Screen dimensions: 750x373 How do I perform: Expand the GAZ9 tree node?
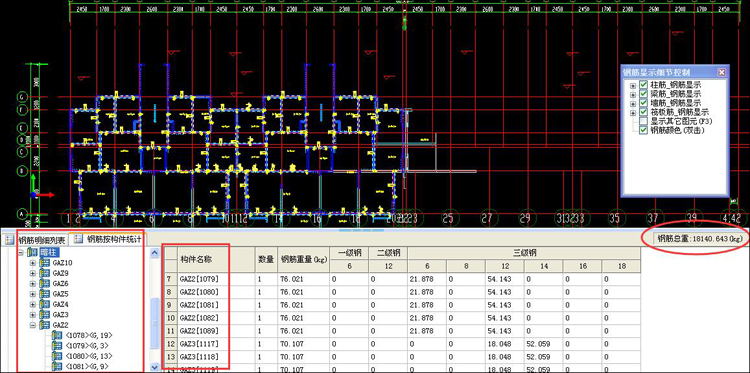33,274
